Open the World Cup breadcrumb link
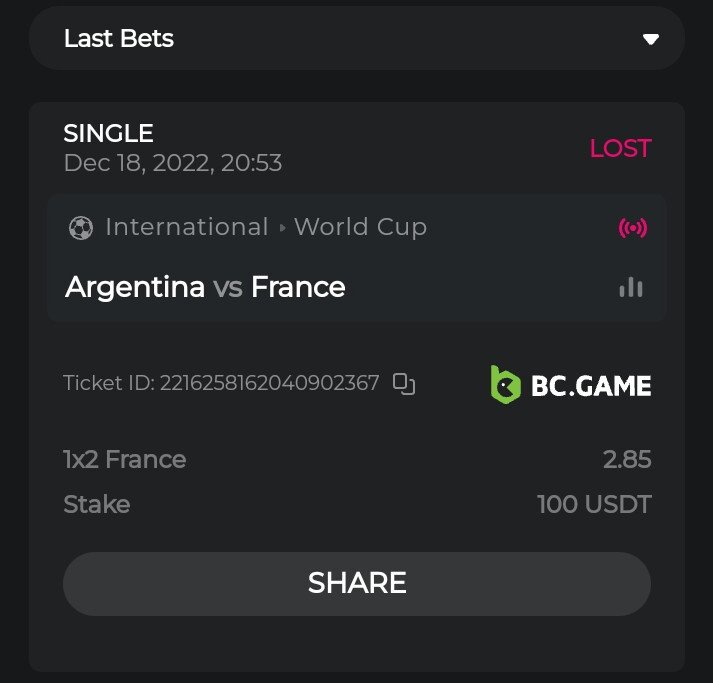The height and width of the screenshot is (683, 713). point(360,227)
